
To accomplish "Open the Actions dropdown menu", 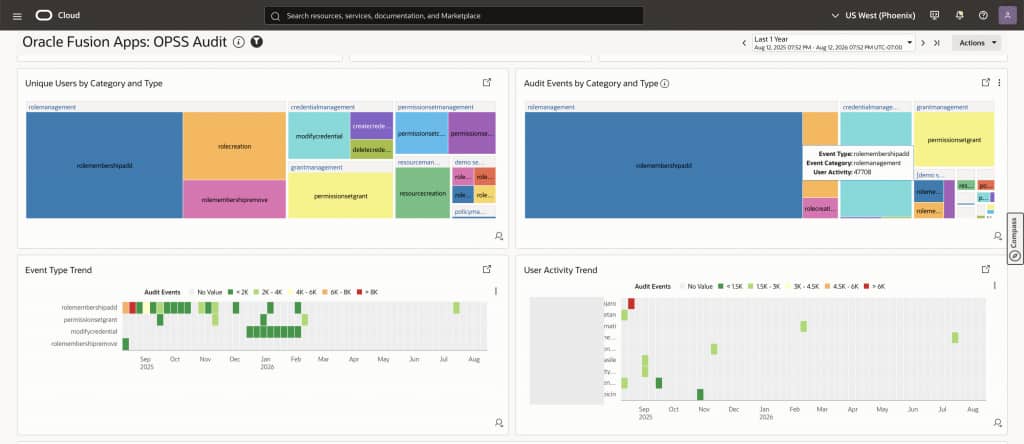I will pyautogui.click(x=976, y=43).
